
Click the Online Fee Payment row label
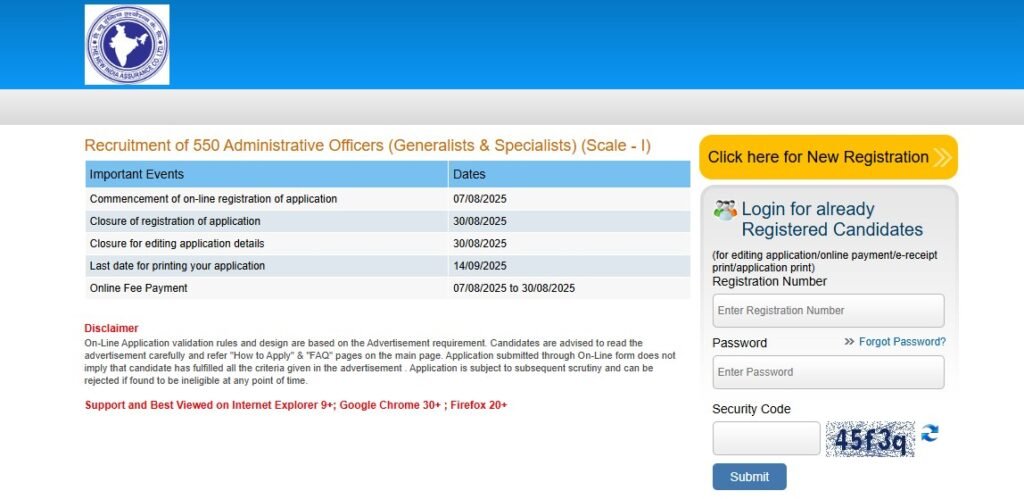click(138, 288)
